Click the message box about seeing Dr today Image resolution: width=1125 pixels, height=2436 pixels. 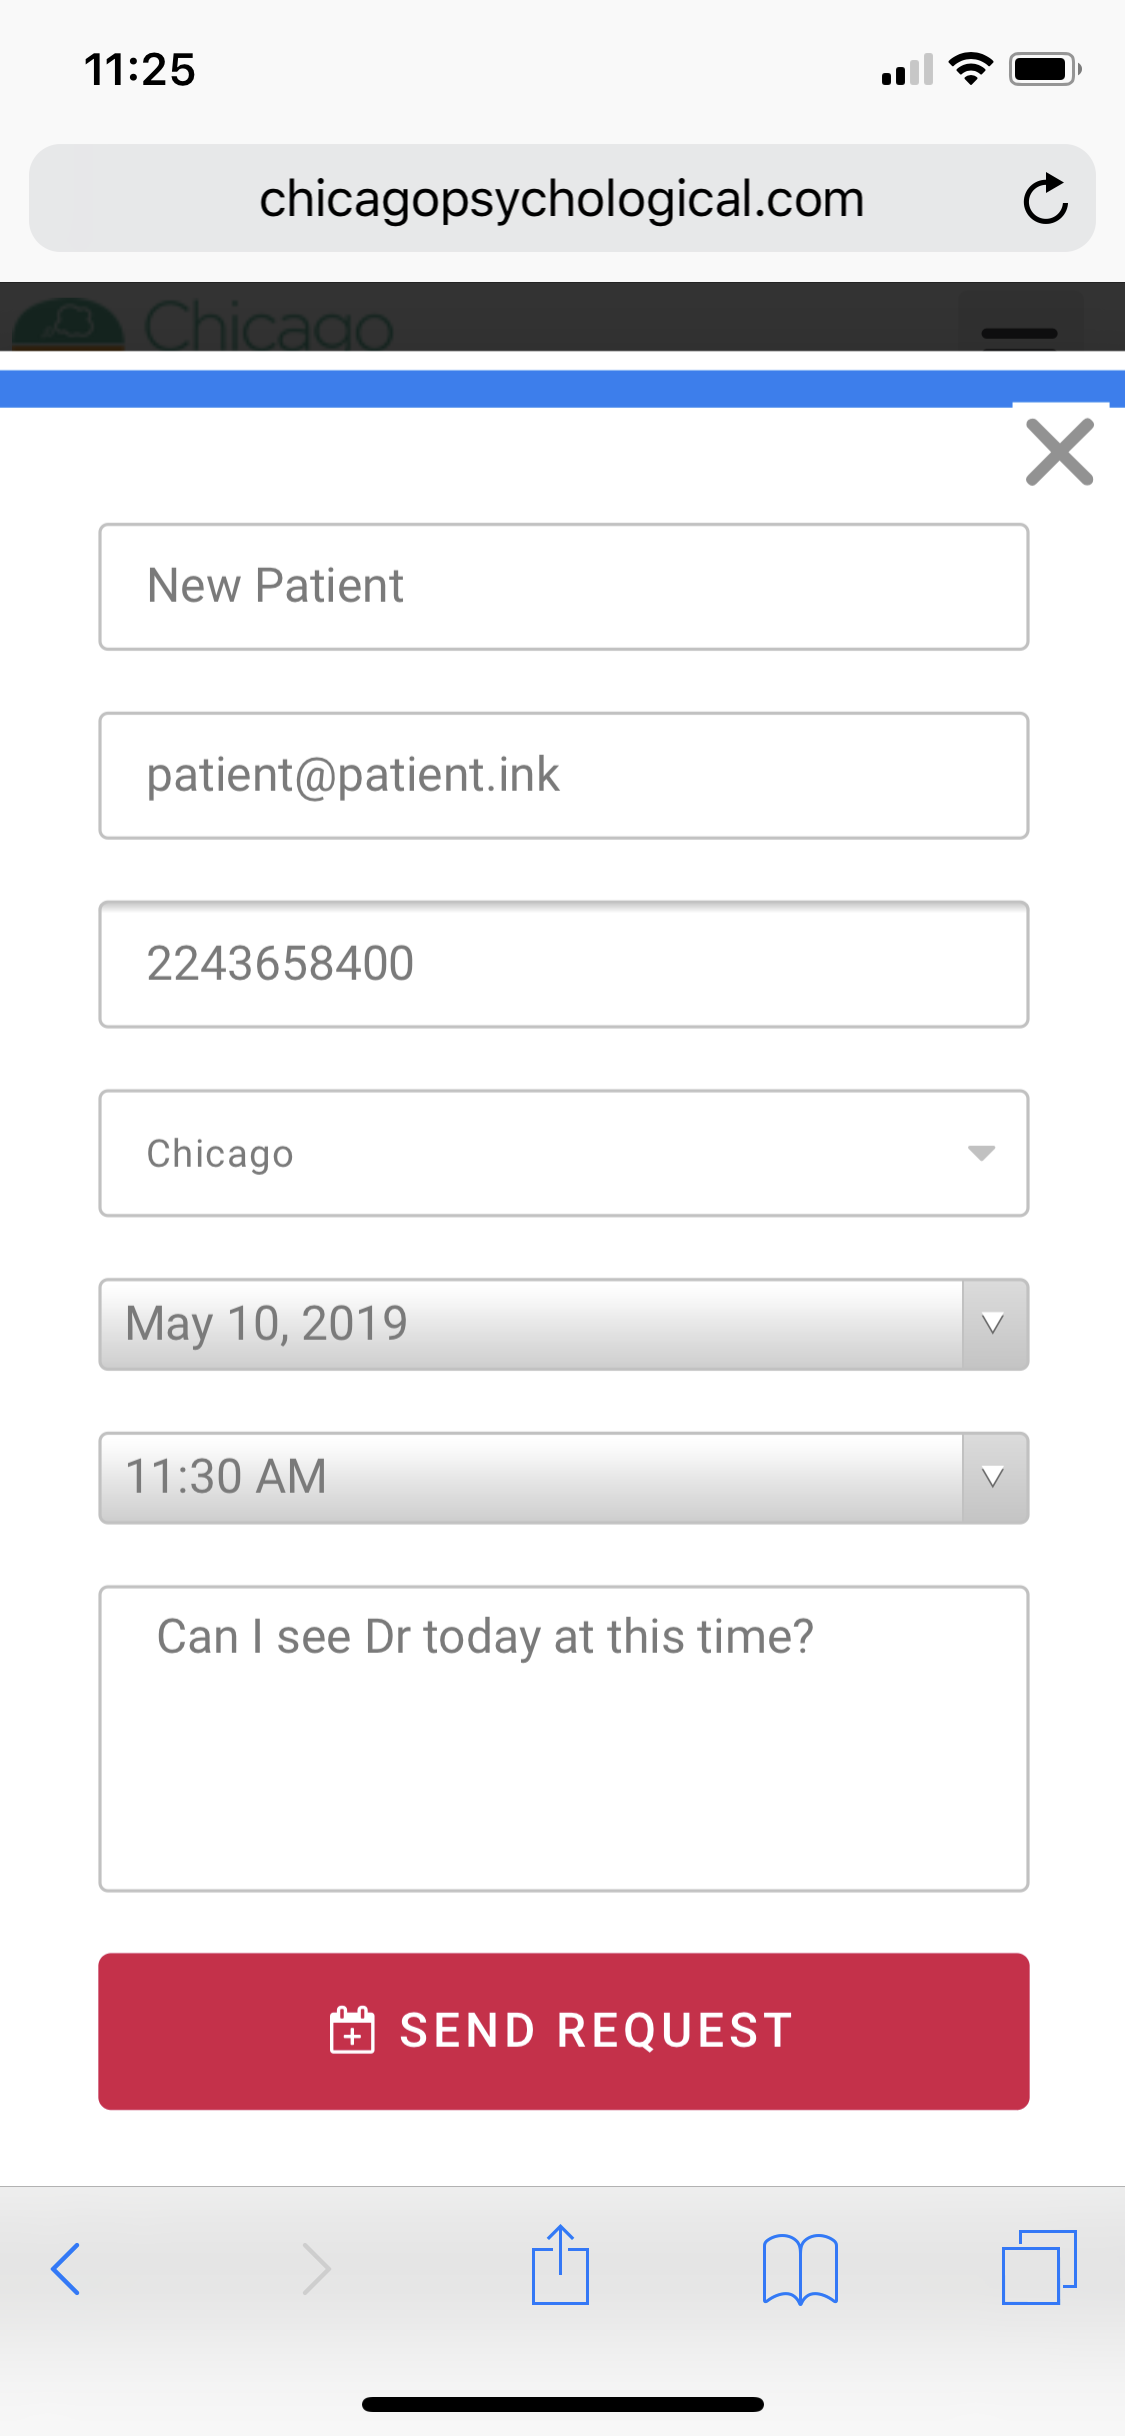pos(564,1738)
